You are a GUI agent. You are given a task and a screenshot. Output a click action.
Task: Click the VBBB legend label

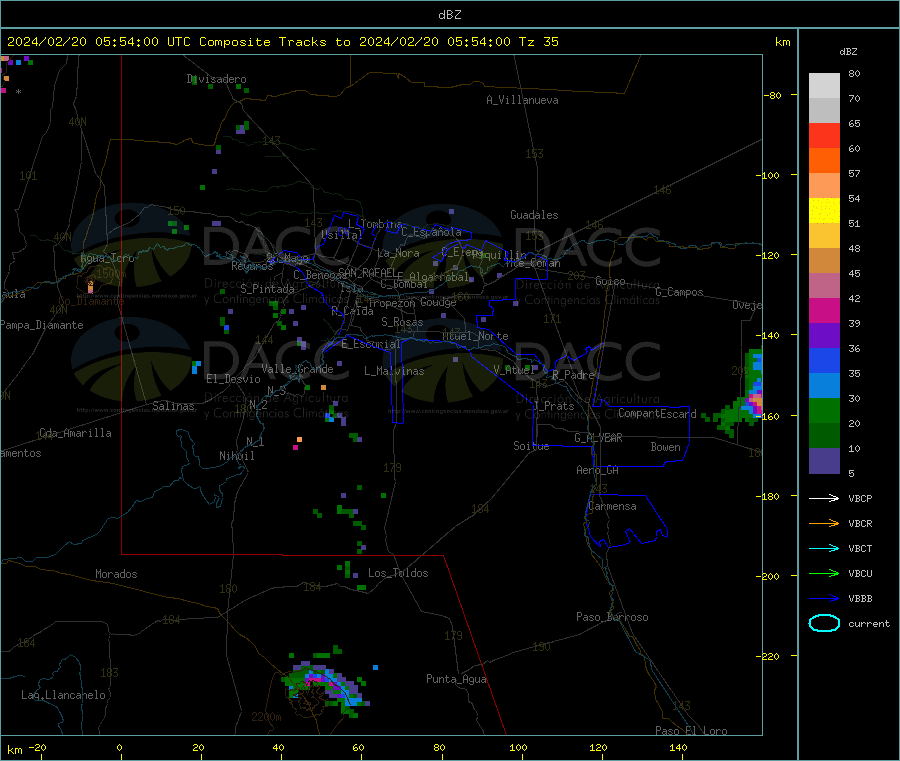860,599
